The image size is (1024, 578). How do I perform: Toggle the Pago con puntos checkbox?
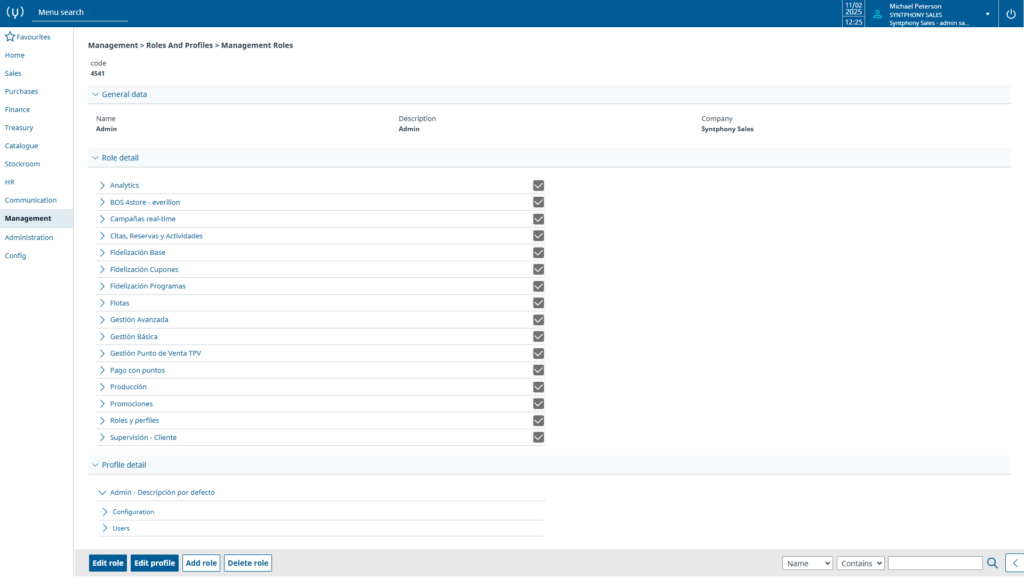tap(538, 370)
